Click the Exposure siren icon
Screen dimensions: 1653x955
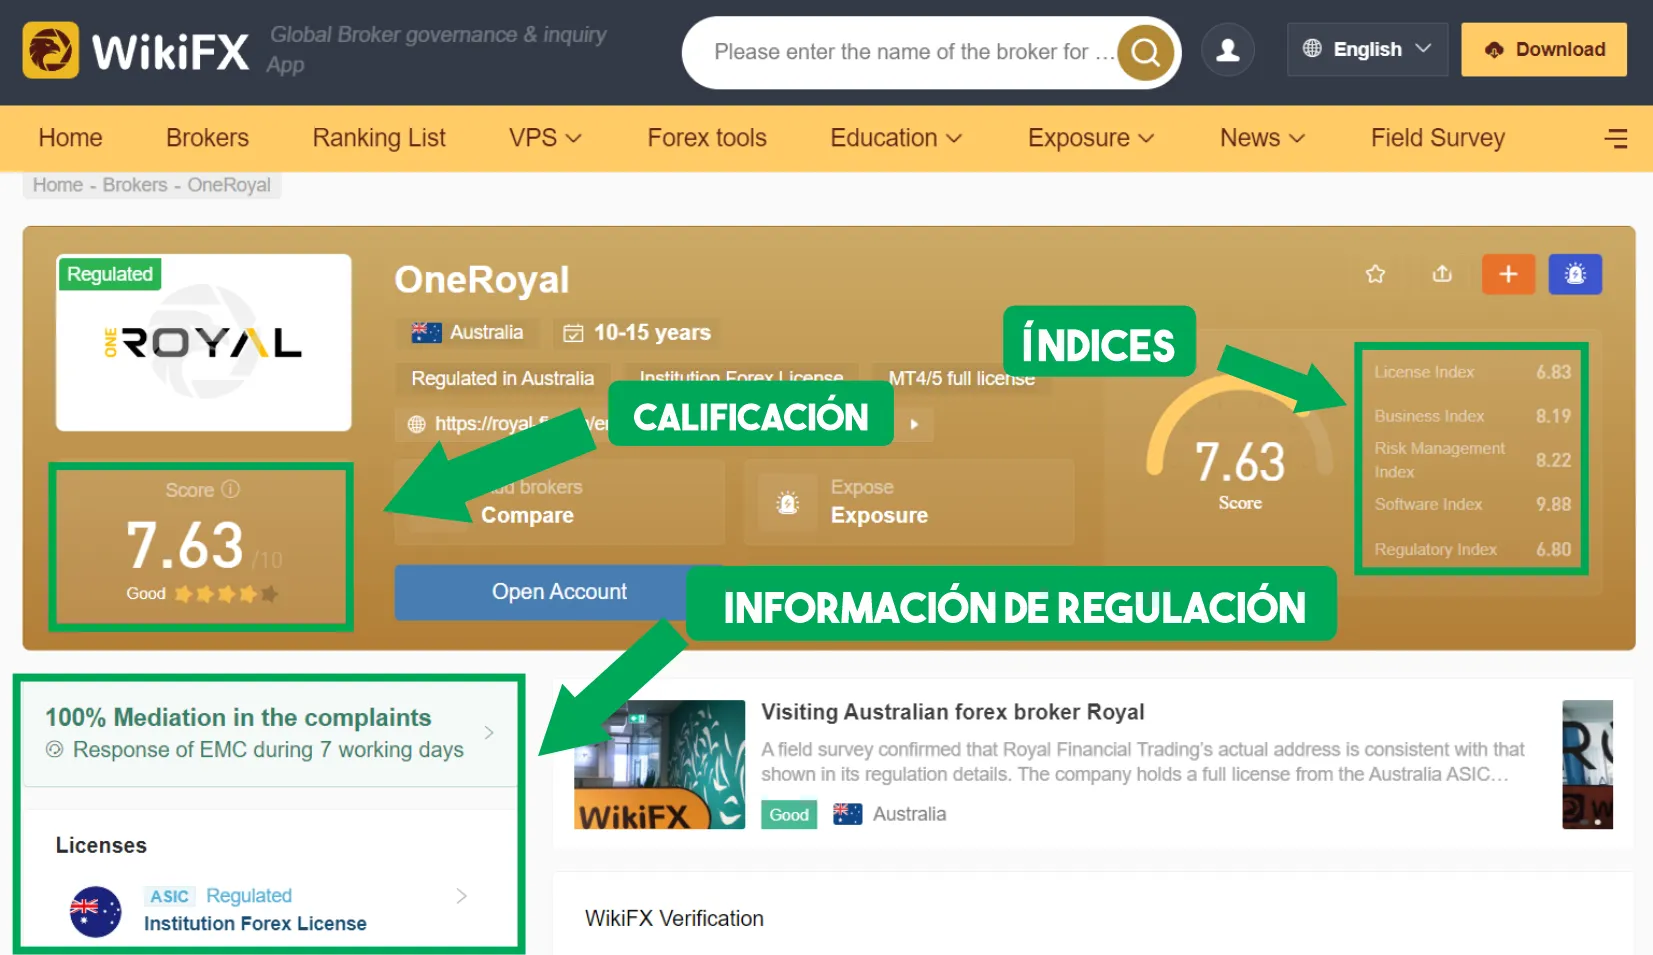(788, 502)
